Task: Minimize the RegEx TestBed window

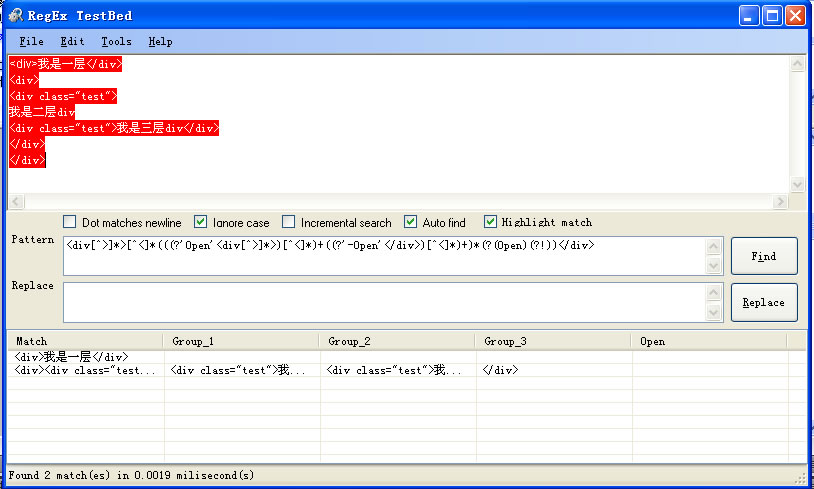Action: (x=749, y=16)
